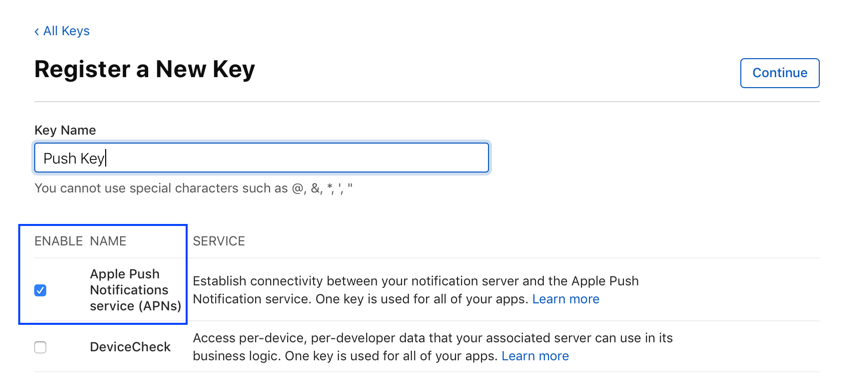The width and height of the screenshot is (847, 379).
Task: Click the special characters hint text
Action: point(193,188)
